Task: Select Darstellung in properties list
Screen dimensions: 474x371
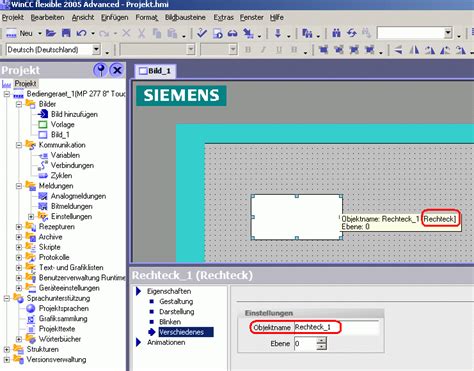Action: pos(177,312)
